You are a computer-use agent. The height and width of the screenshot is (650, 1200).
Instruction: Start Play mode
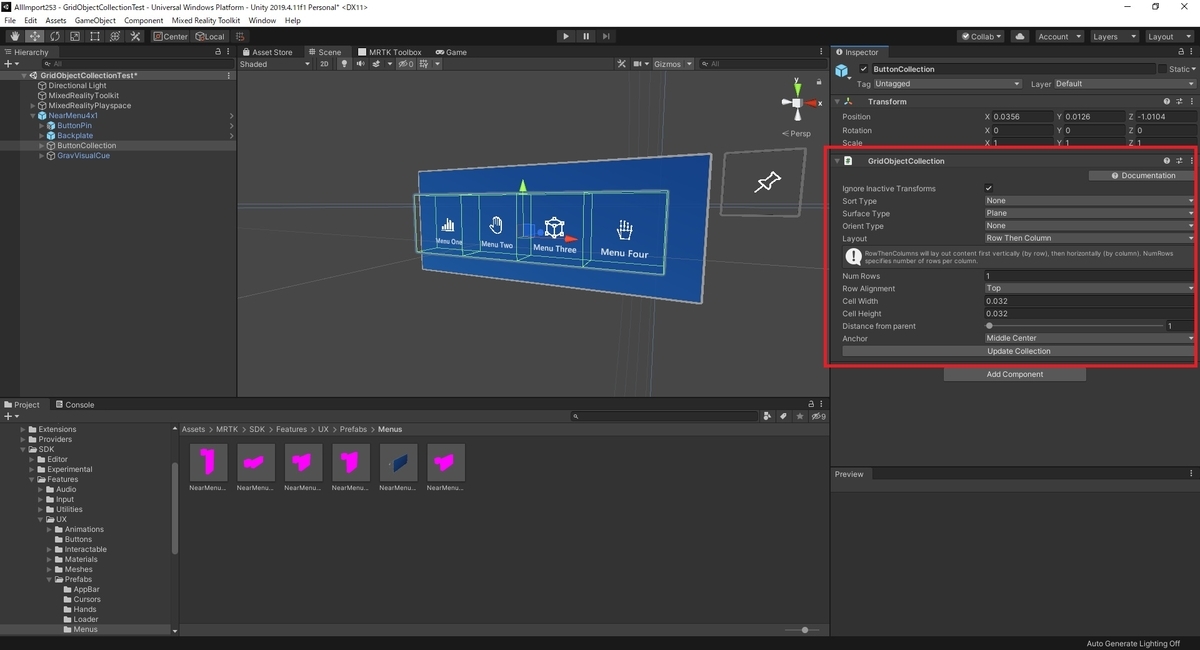(566, 36)
